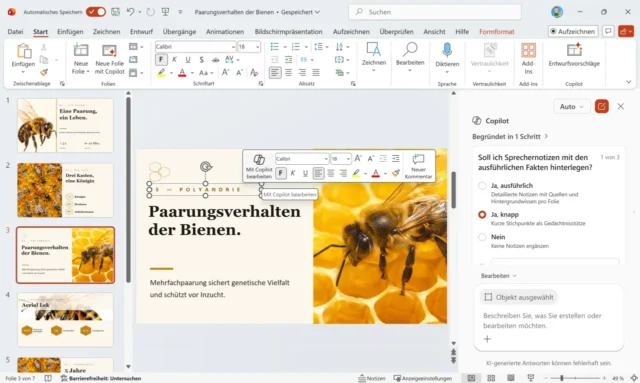Click the Aufzeichnen button top right
This screenshot has width=640, height=383.
pos(573,31)
